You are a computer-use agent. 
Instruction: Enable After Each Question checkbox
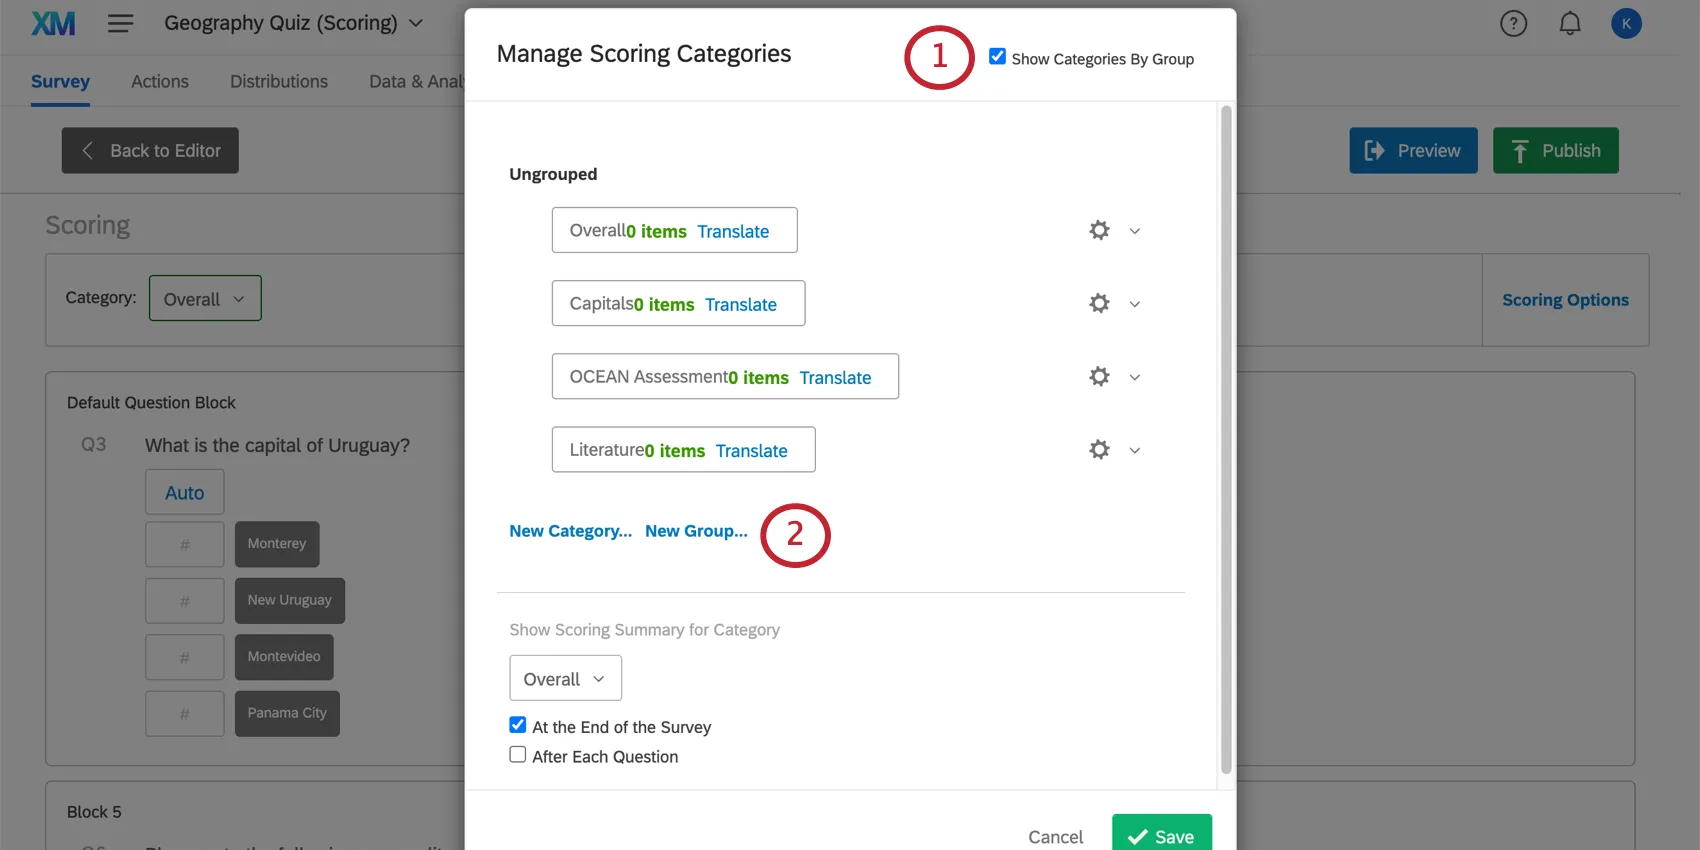[518, 755]
